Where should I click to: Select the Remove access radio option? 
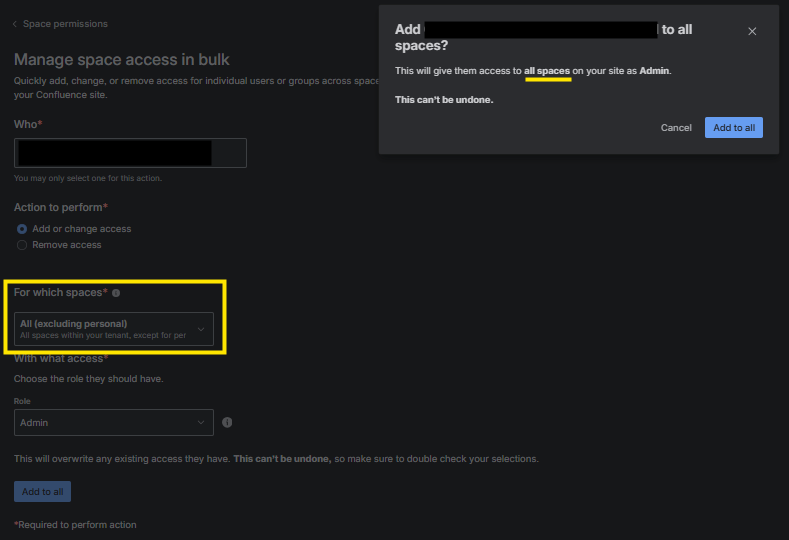pos(22,245)
